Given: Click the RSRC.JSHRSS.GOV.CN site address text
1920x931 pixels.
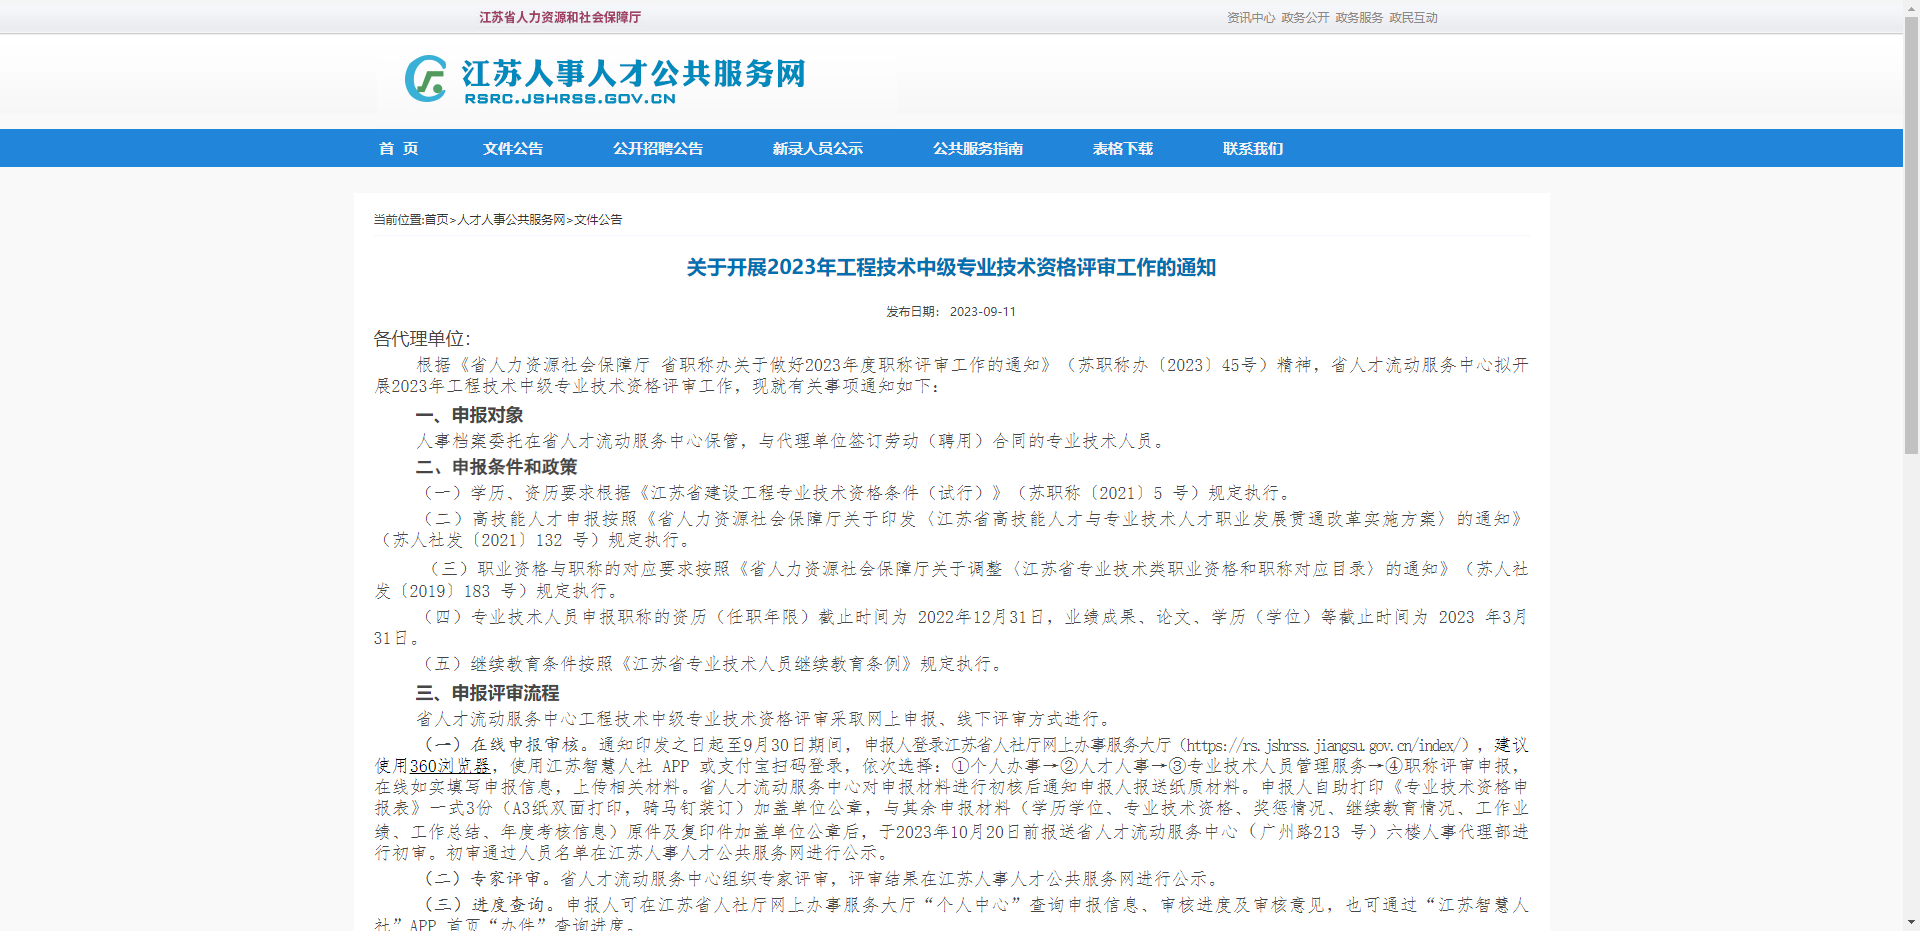Looking at the screenshot, I should tap(570, 98).
